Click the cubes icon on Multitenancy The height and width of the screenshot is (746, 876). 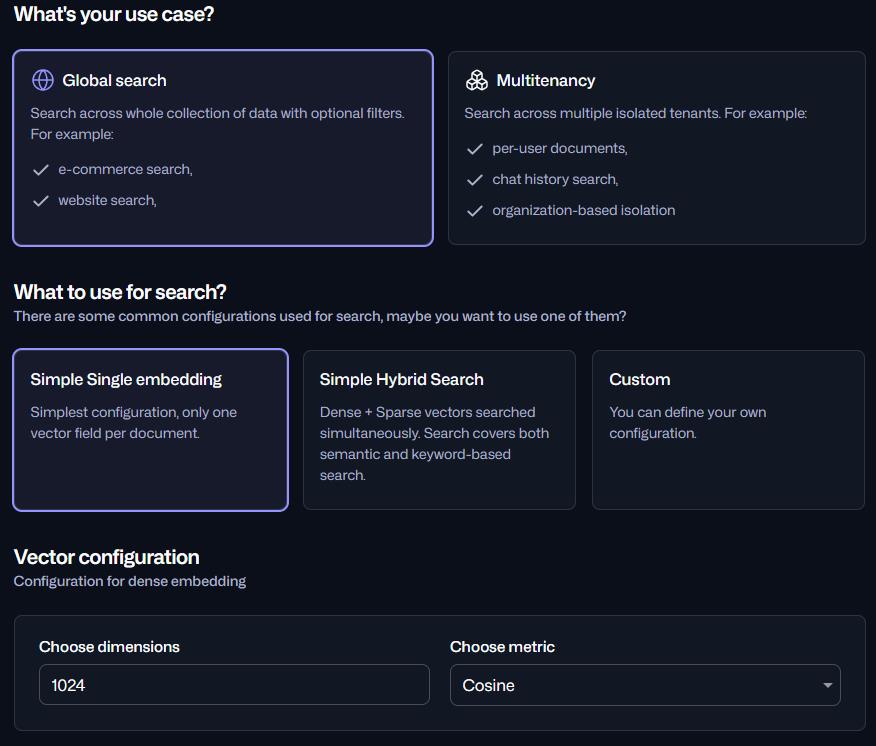pyautogui.click(x=477, y=80)
